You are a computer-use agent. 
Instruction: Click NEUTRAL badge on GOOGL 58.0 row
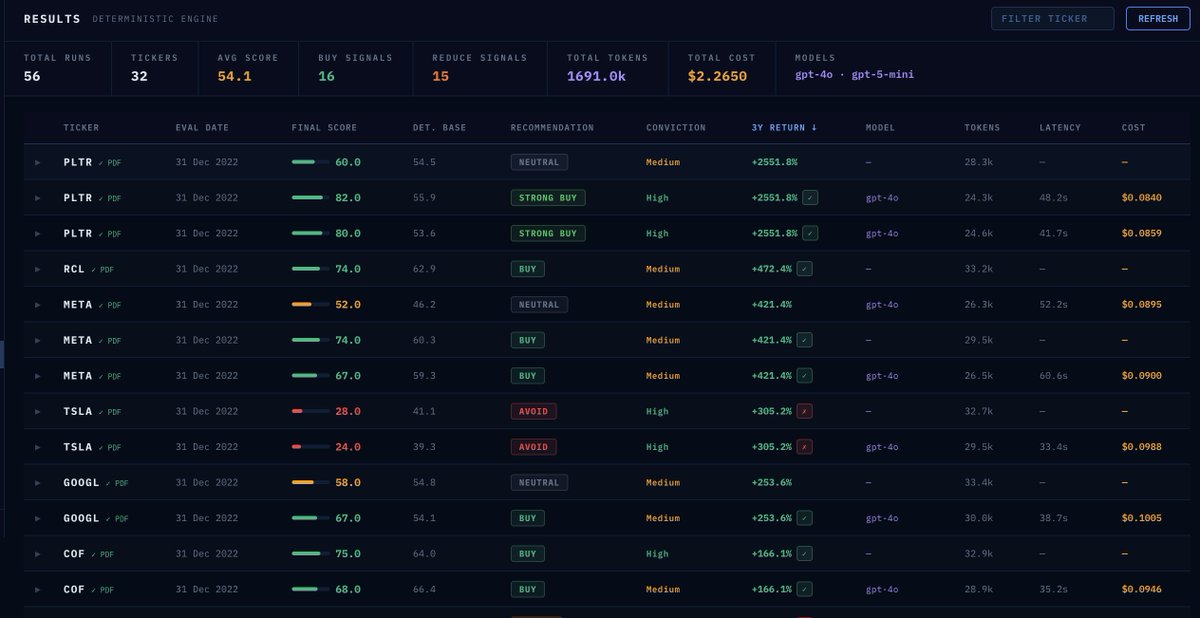click(x=539, y=483)
